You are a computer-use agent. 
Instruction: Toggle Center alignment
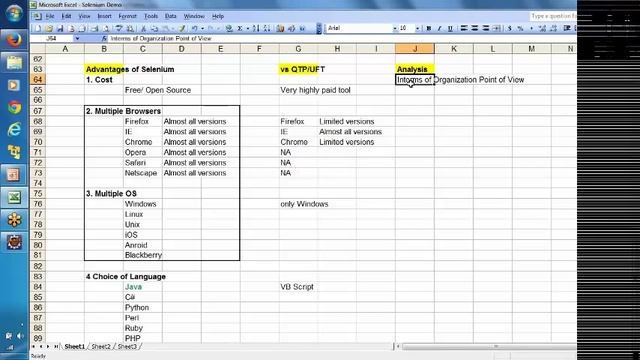coord(474,28)
